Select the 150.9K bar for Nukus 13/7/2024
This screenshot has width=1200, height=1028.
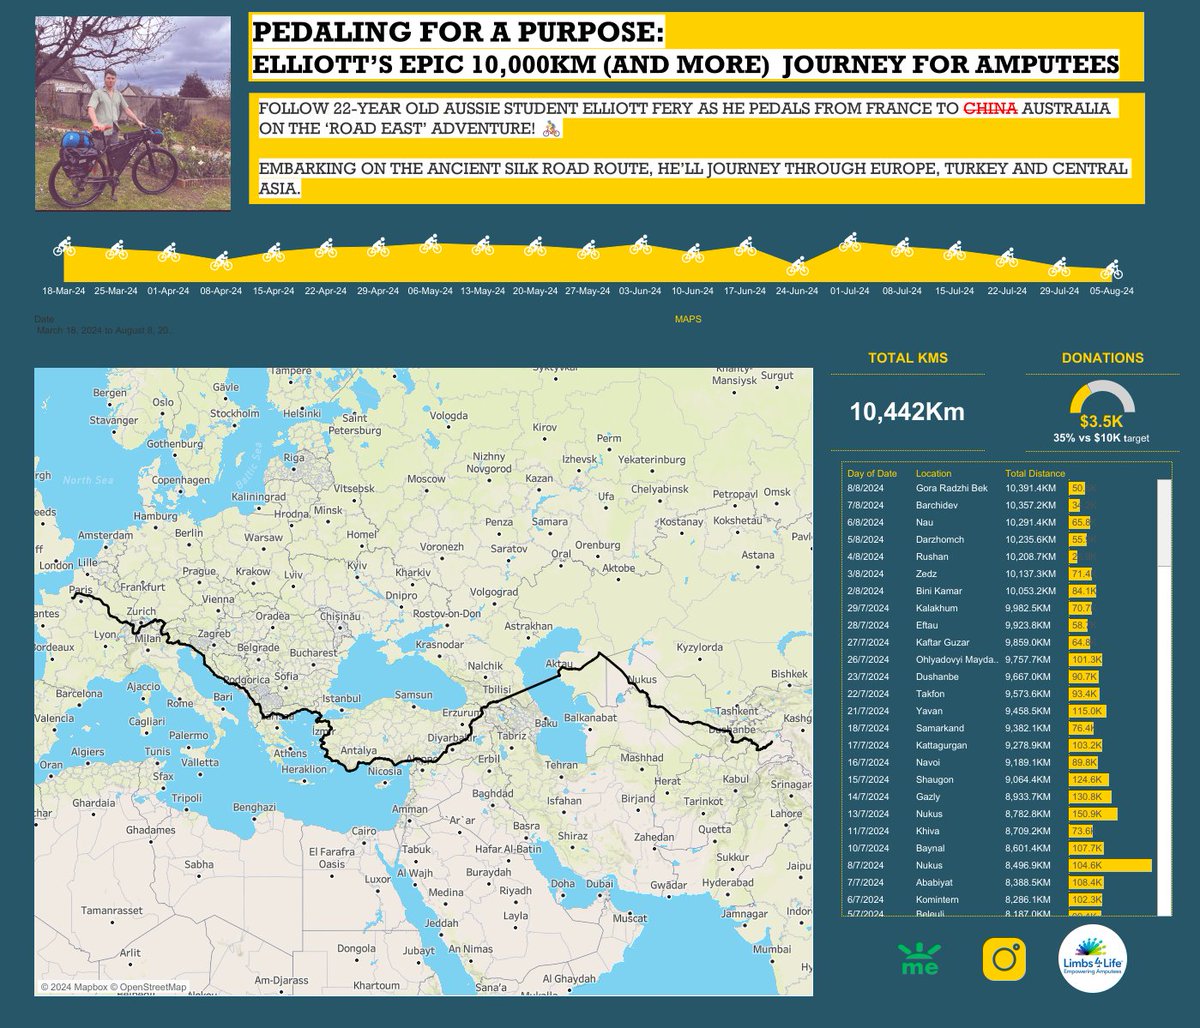click(1092, 814)
